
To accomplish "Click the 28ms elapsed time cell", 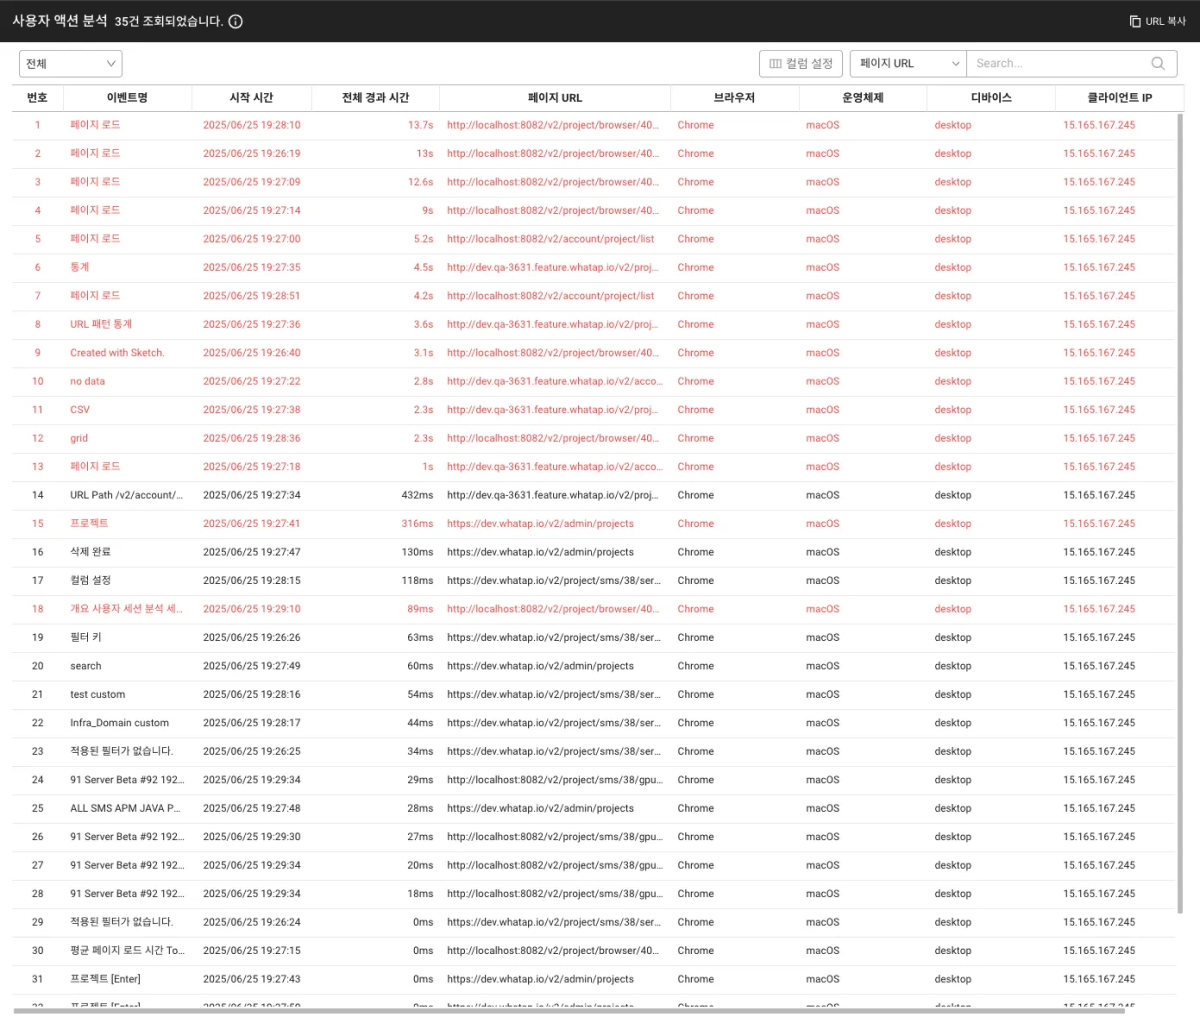I will coord(420,809).
